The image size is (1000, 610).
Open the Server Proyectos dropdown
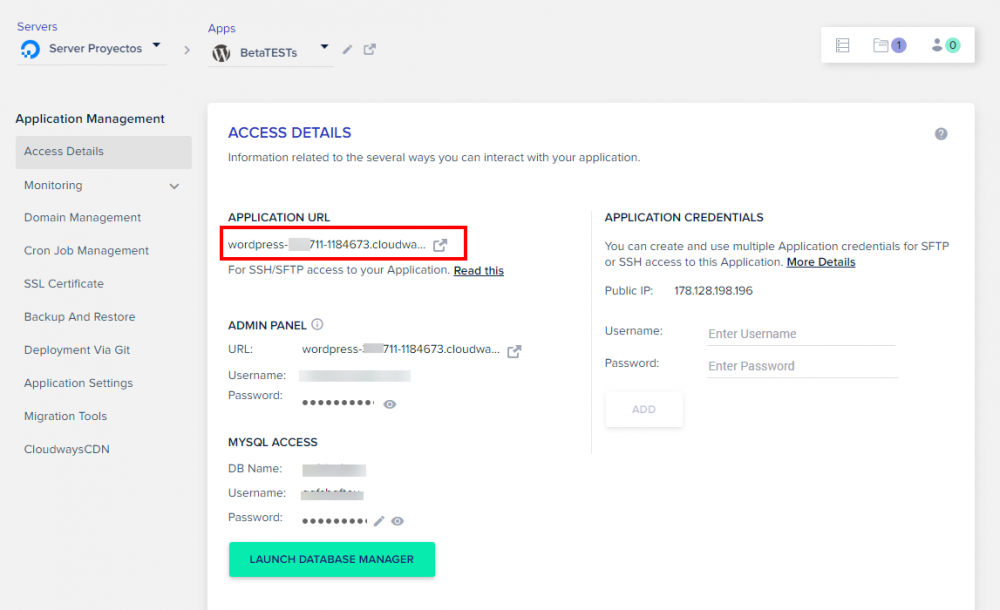[157, 46]
